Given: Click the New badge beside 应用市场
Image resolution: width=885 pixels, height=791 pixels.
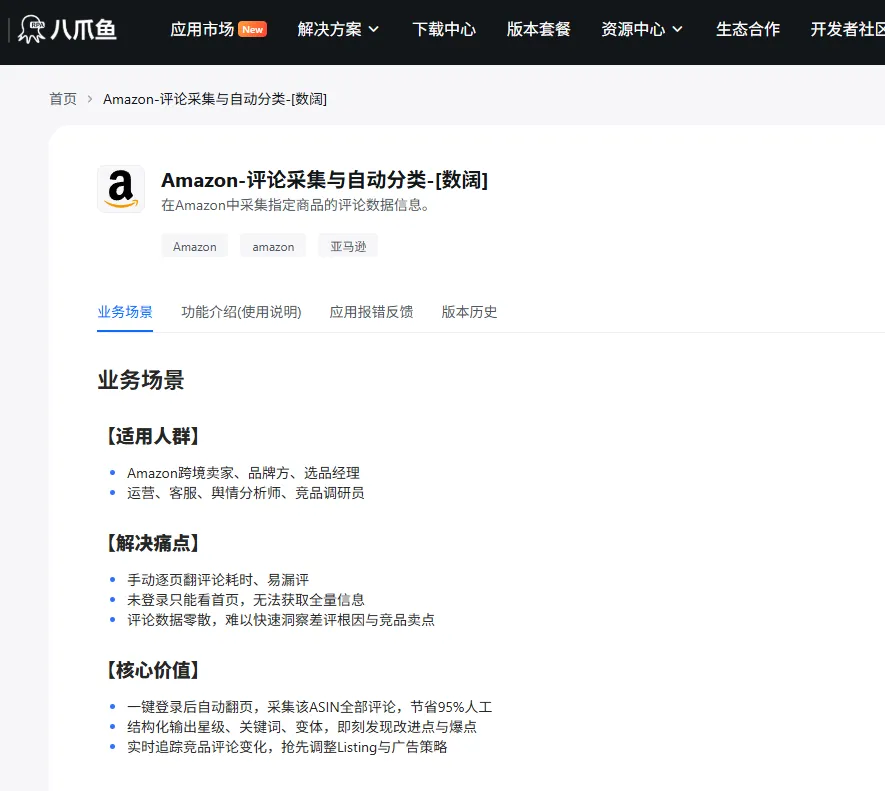Looking at the screenshot, I should point(252,29).
